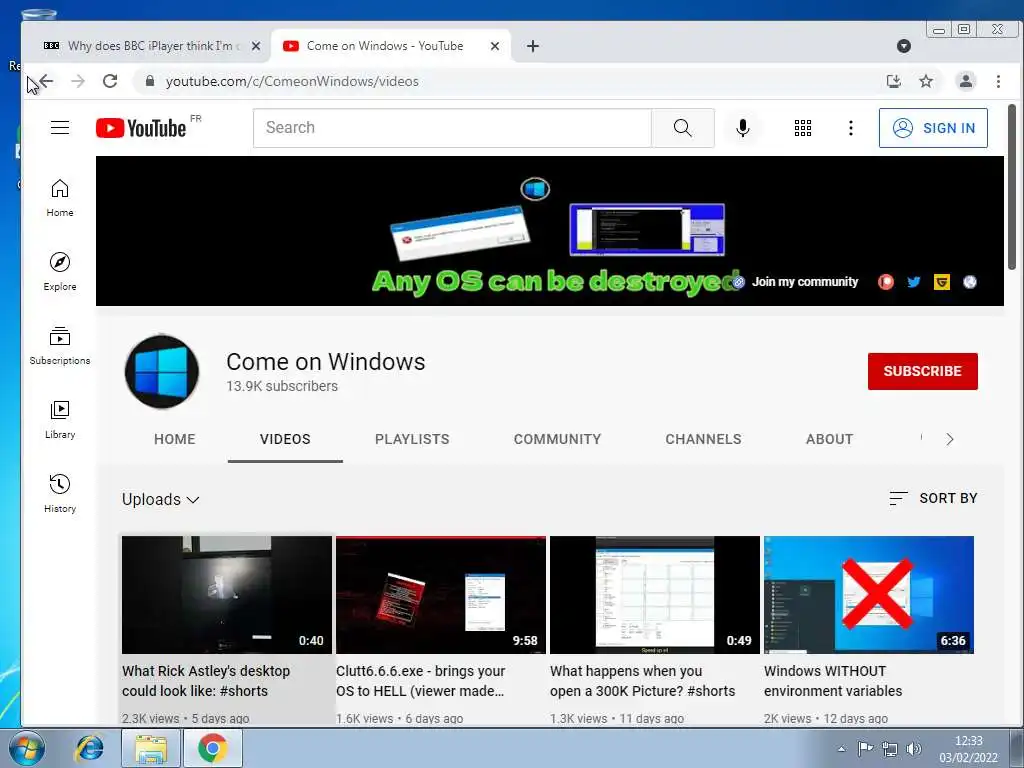The width and height of the screenshot is (1024, 768).
Task: Show hidden system tray icons
Action: click(842, 749)
